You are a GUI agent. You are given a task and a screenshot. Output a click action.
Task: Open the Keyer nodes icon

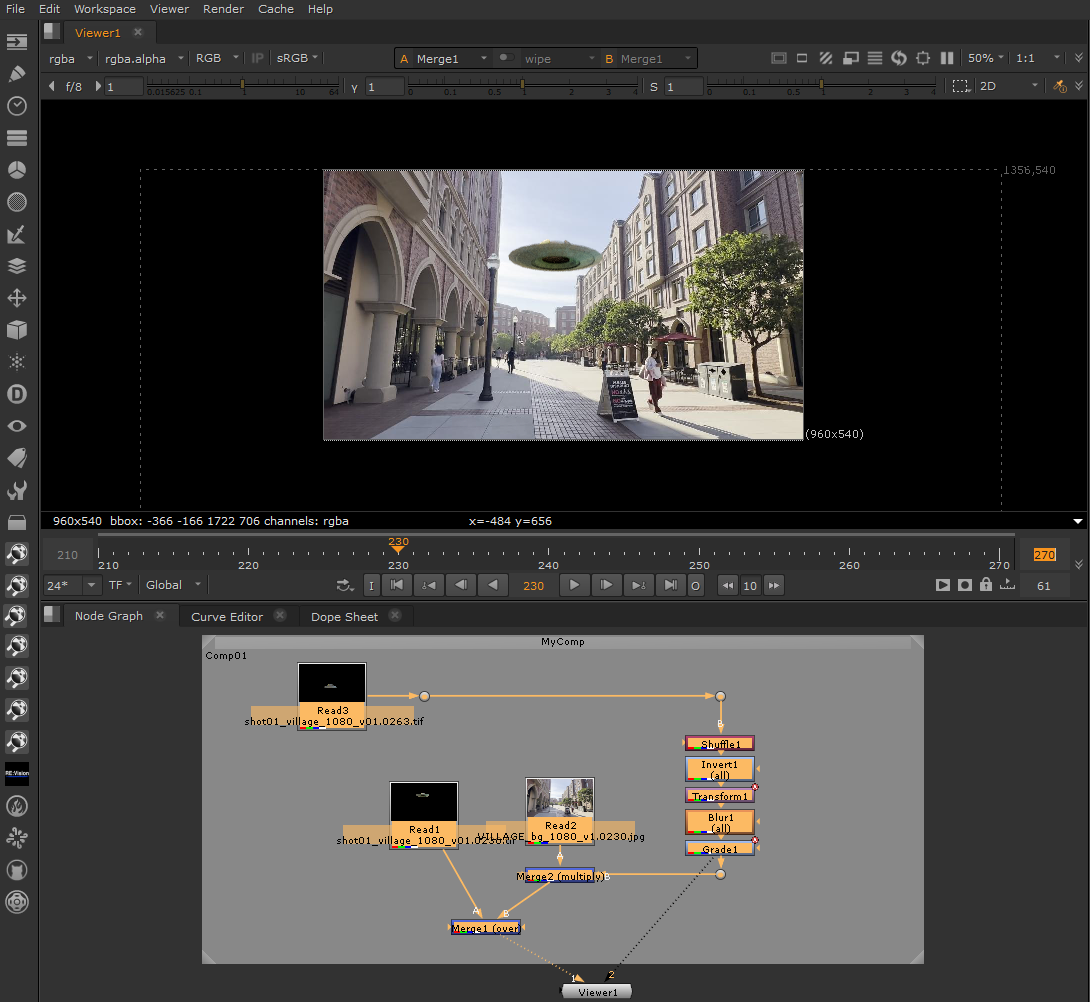point(17,234)
